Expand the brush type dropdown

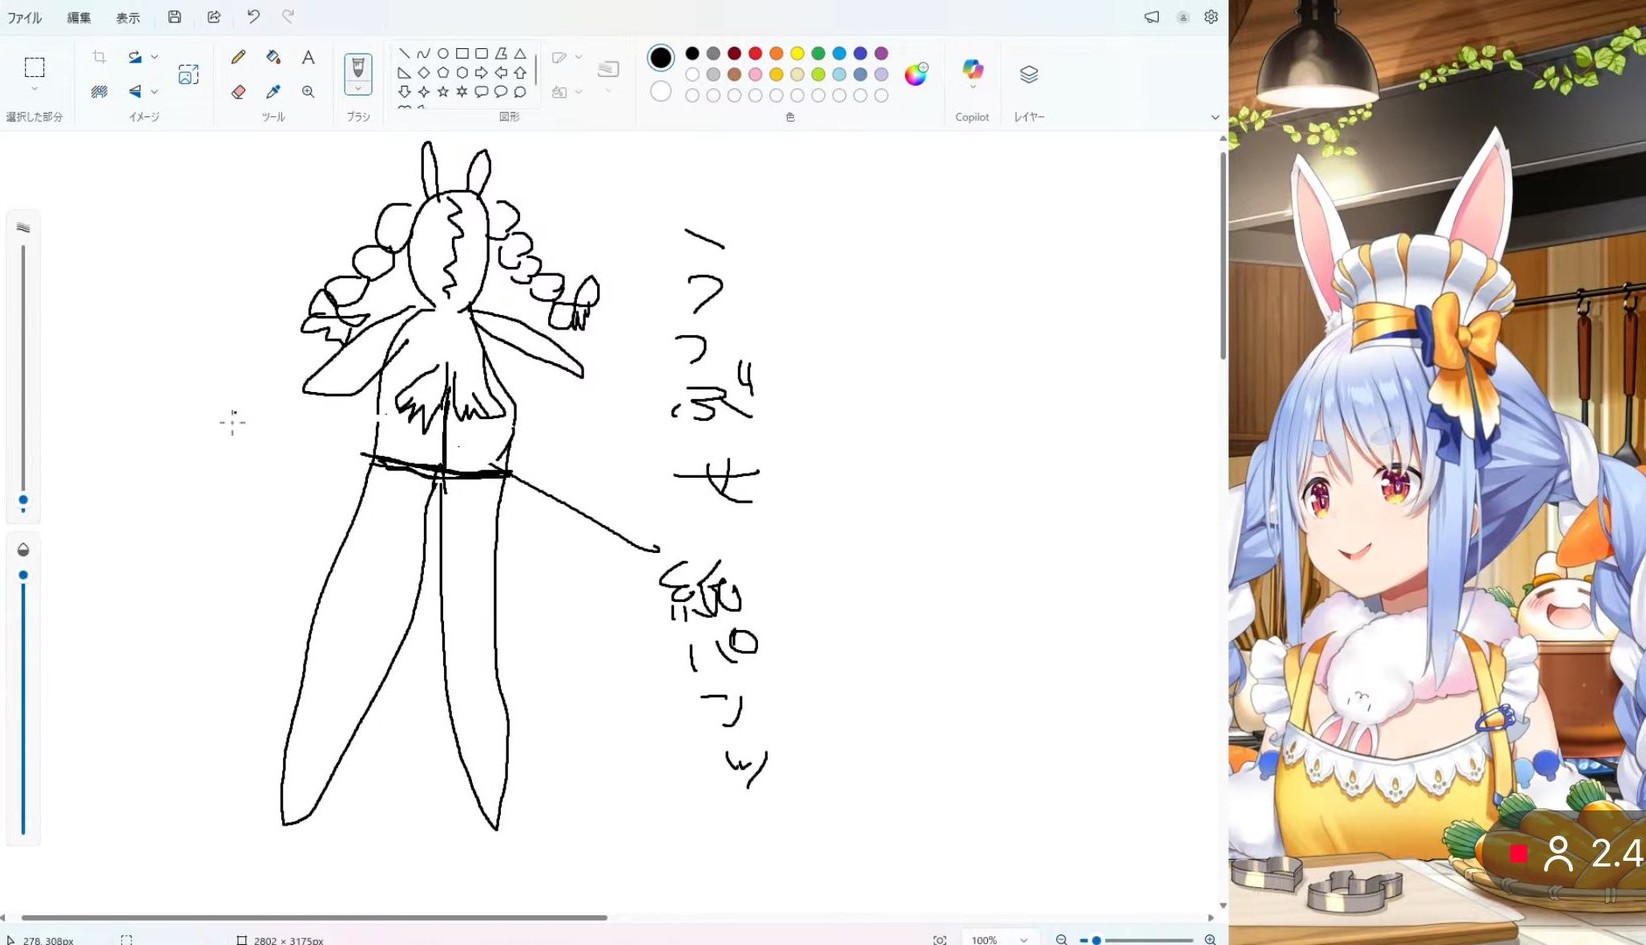pos(358,90)
